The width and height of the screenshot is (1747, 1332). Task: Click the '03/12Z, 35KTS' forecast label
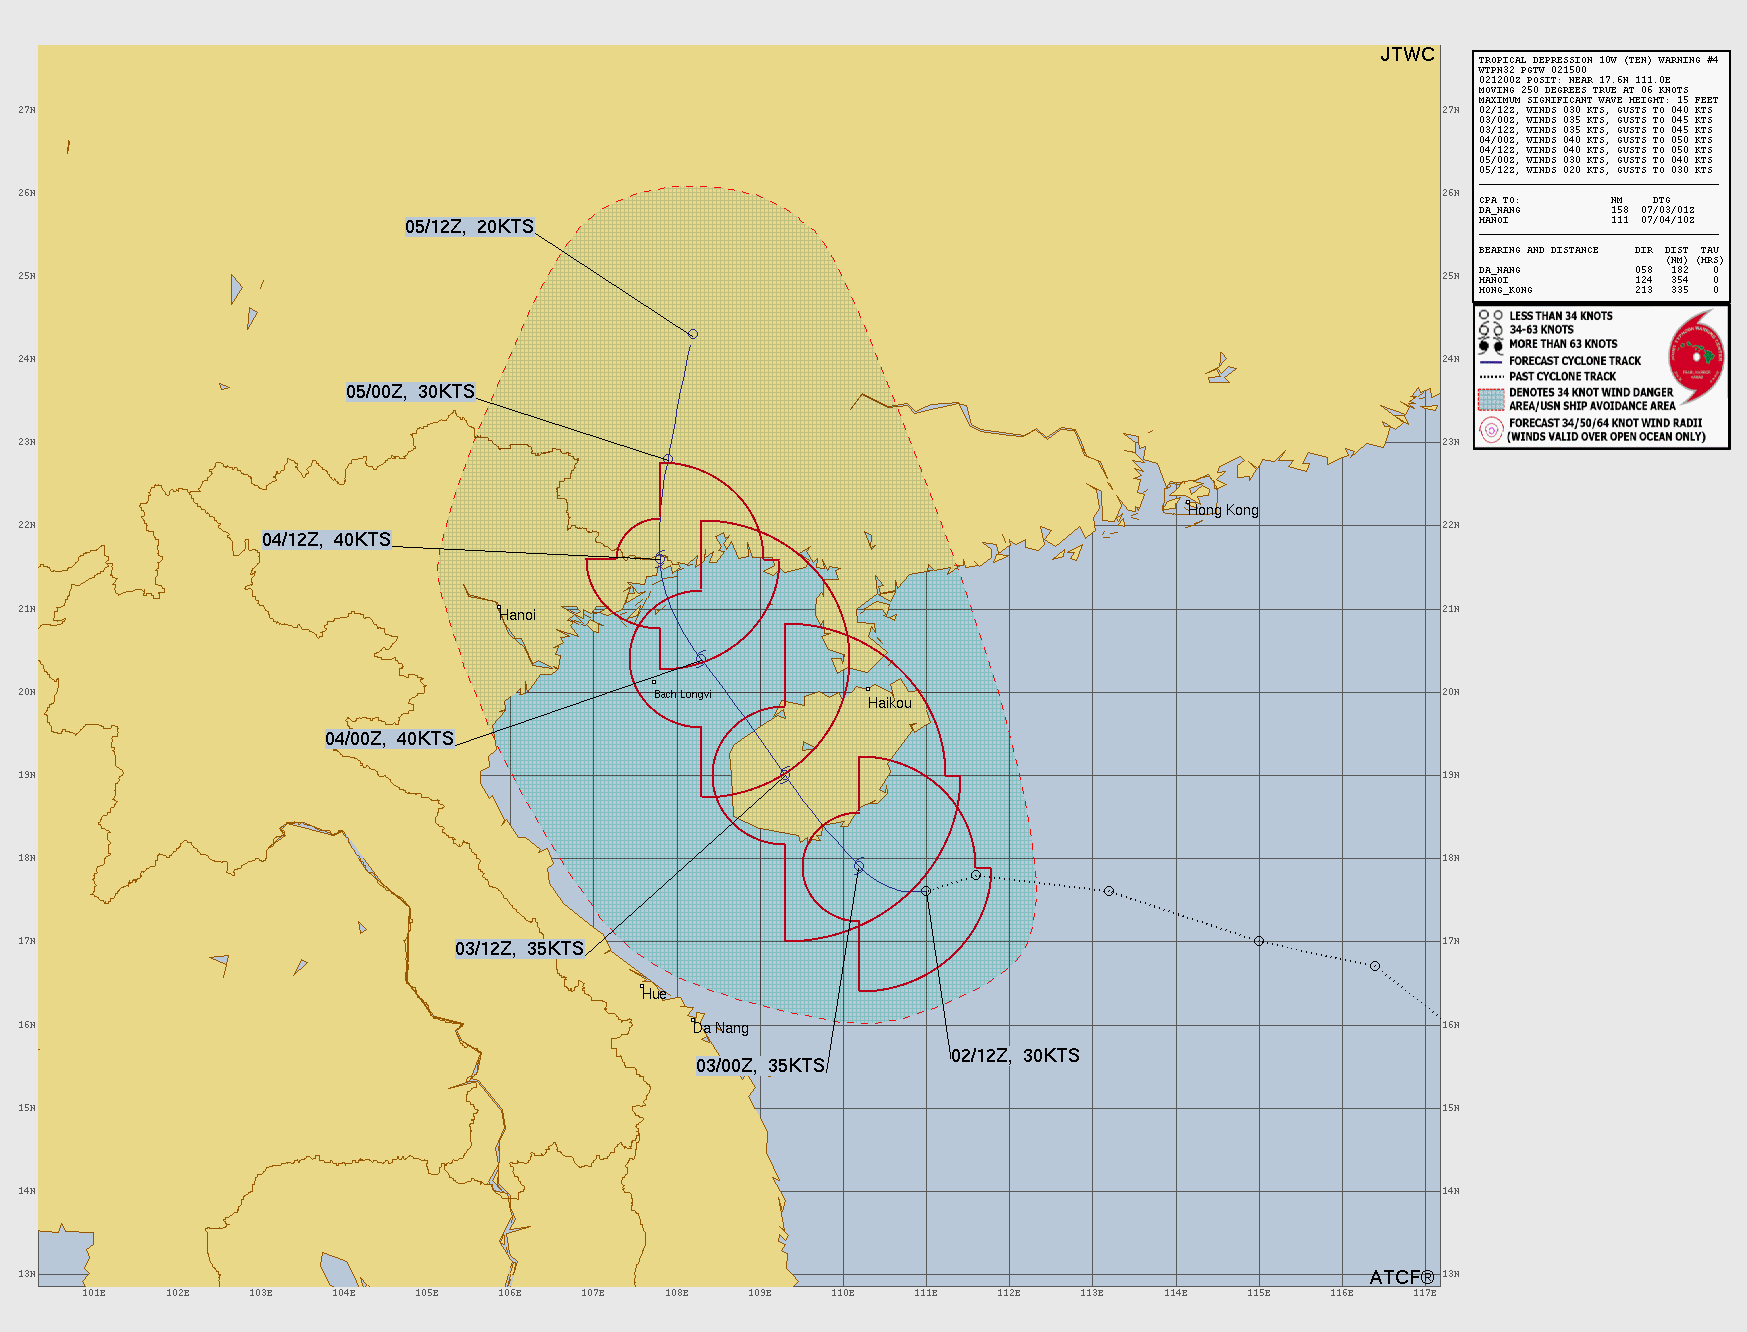coord(519,949)
